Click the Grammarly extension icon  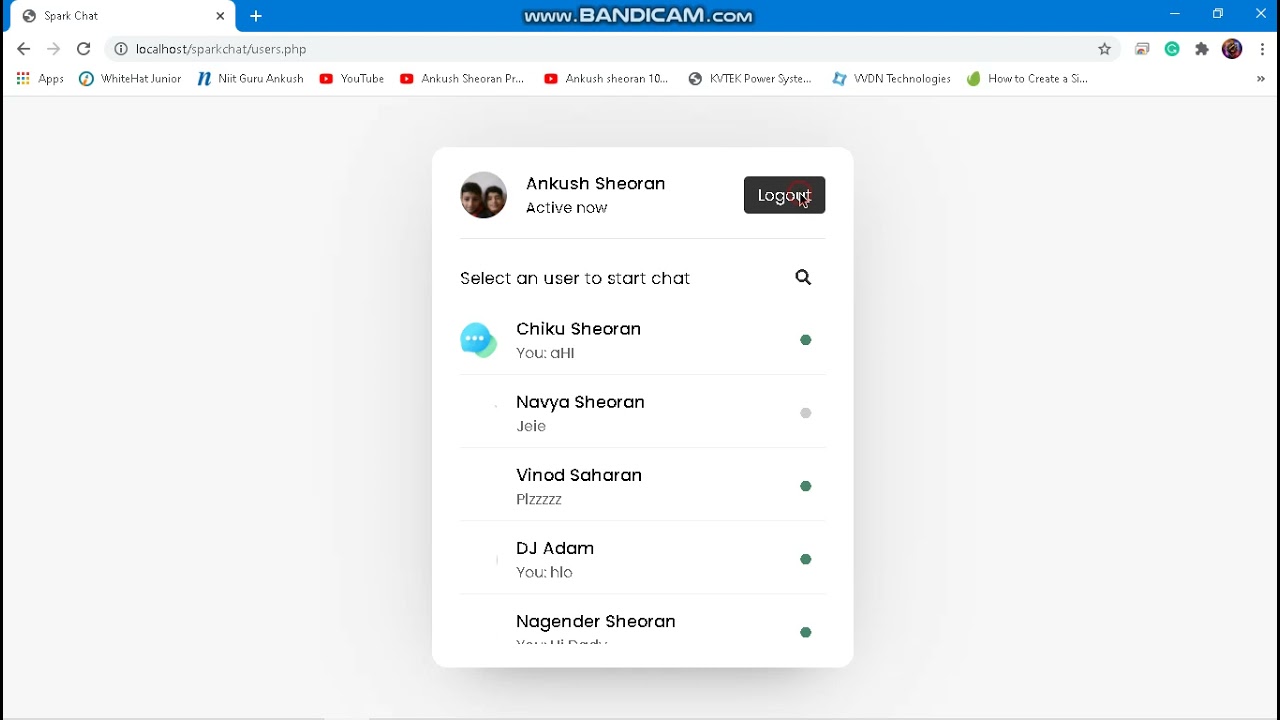pyautogui.click(x=1172, y=49)
